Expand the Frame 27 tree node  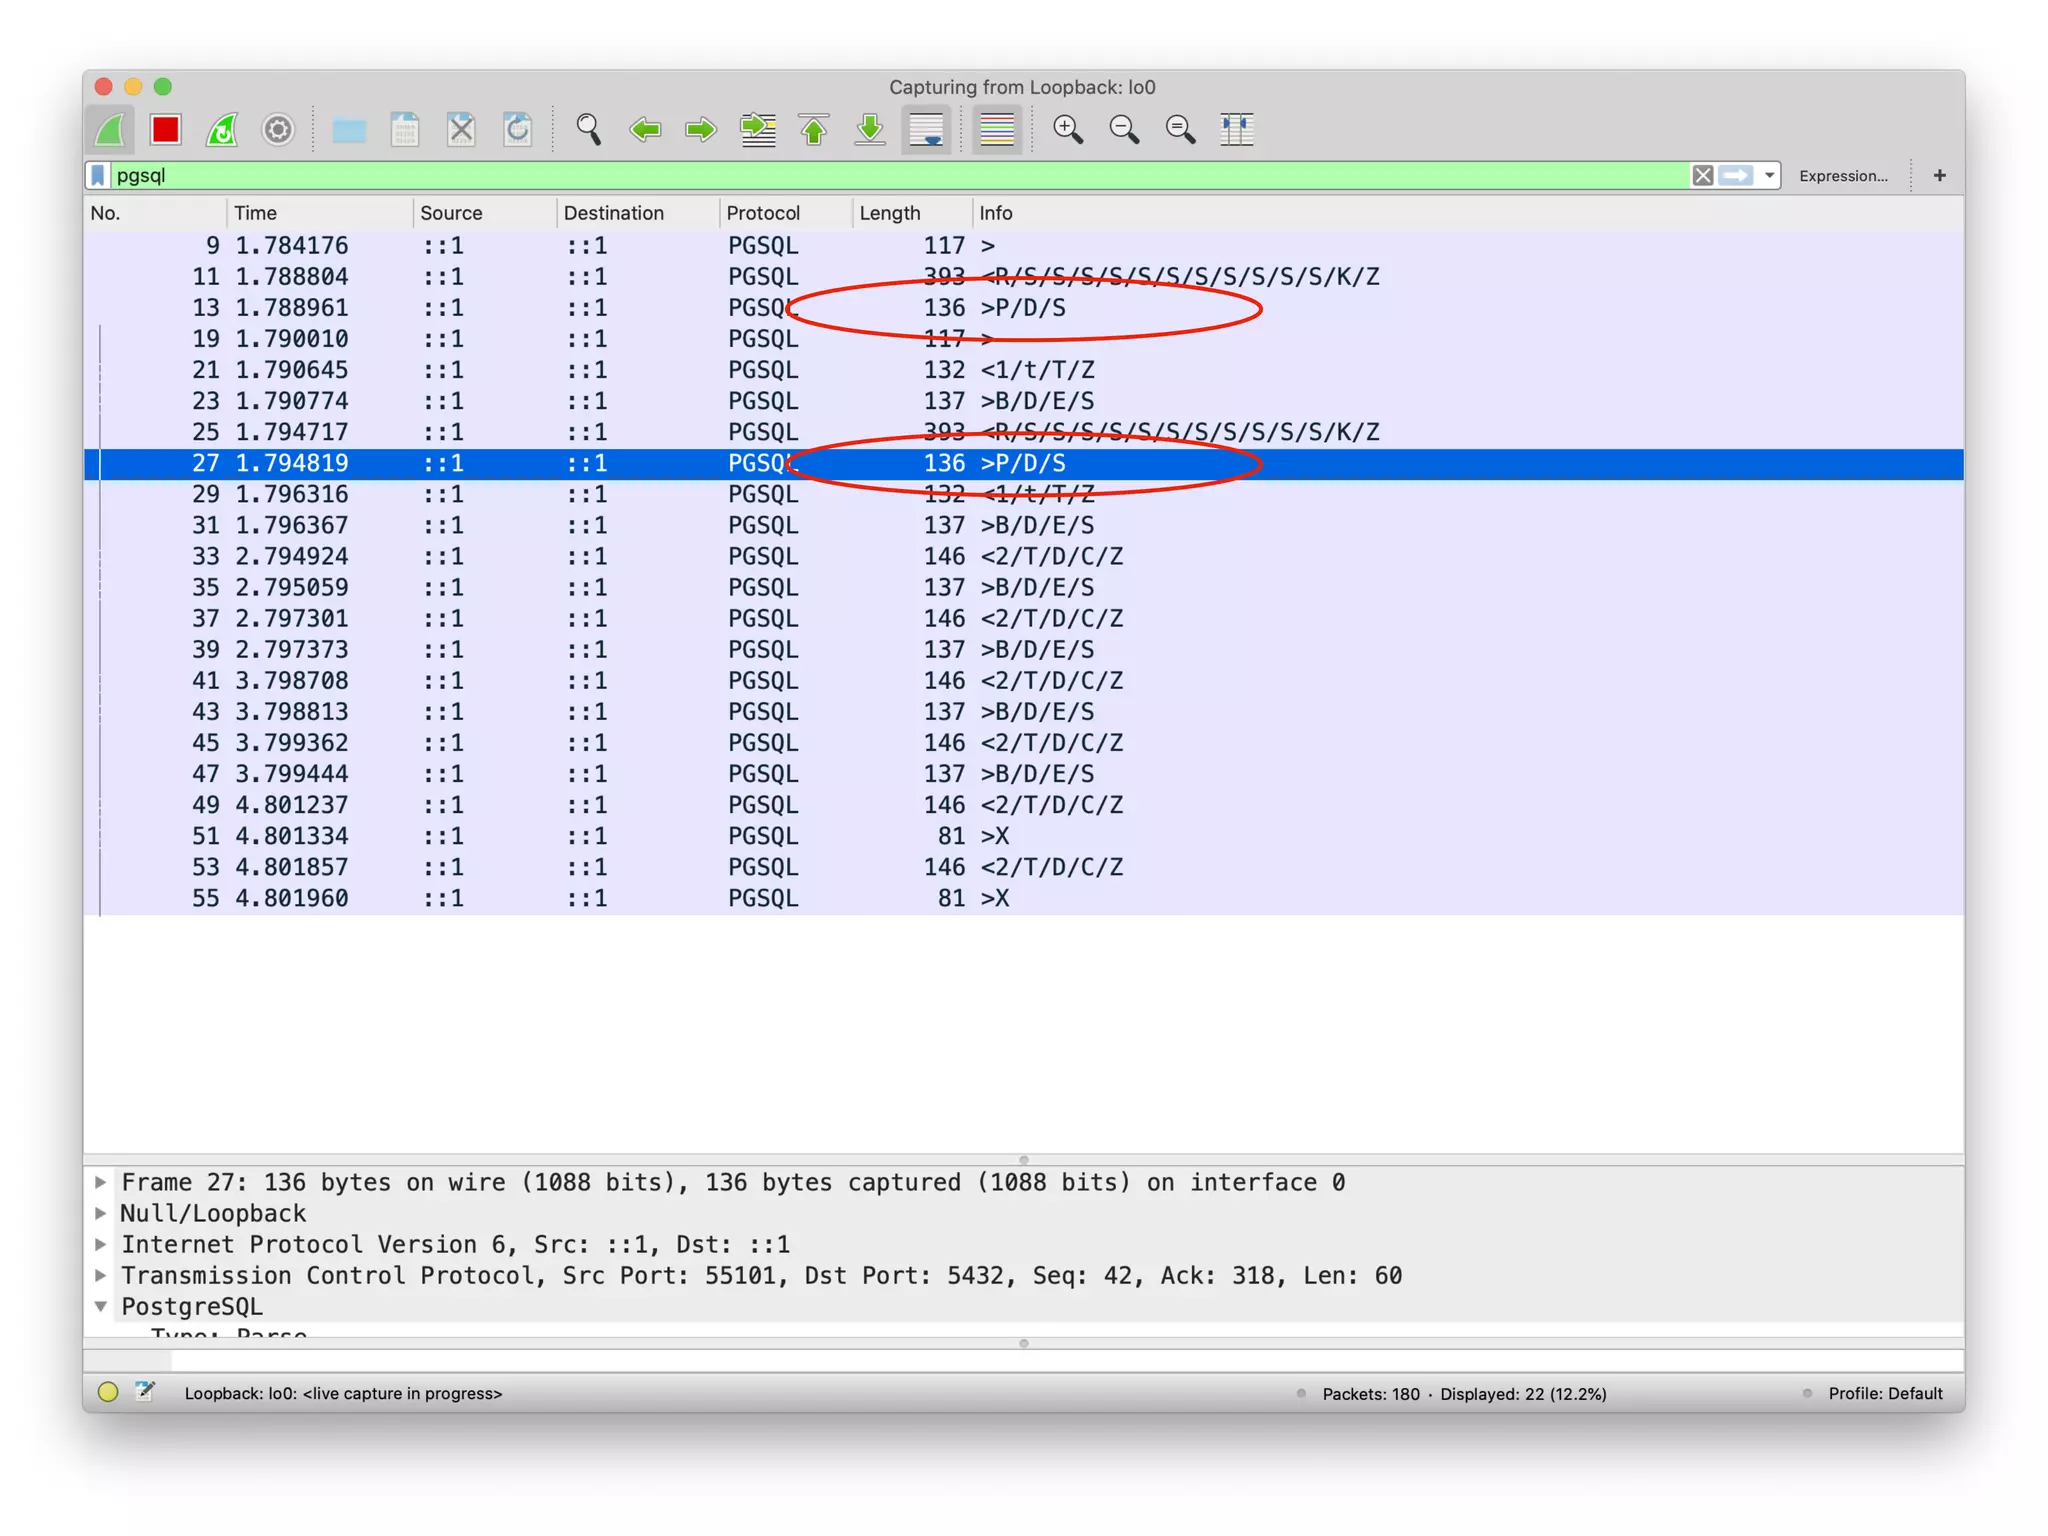[101, 1182]
